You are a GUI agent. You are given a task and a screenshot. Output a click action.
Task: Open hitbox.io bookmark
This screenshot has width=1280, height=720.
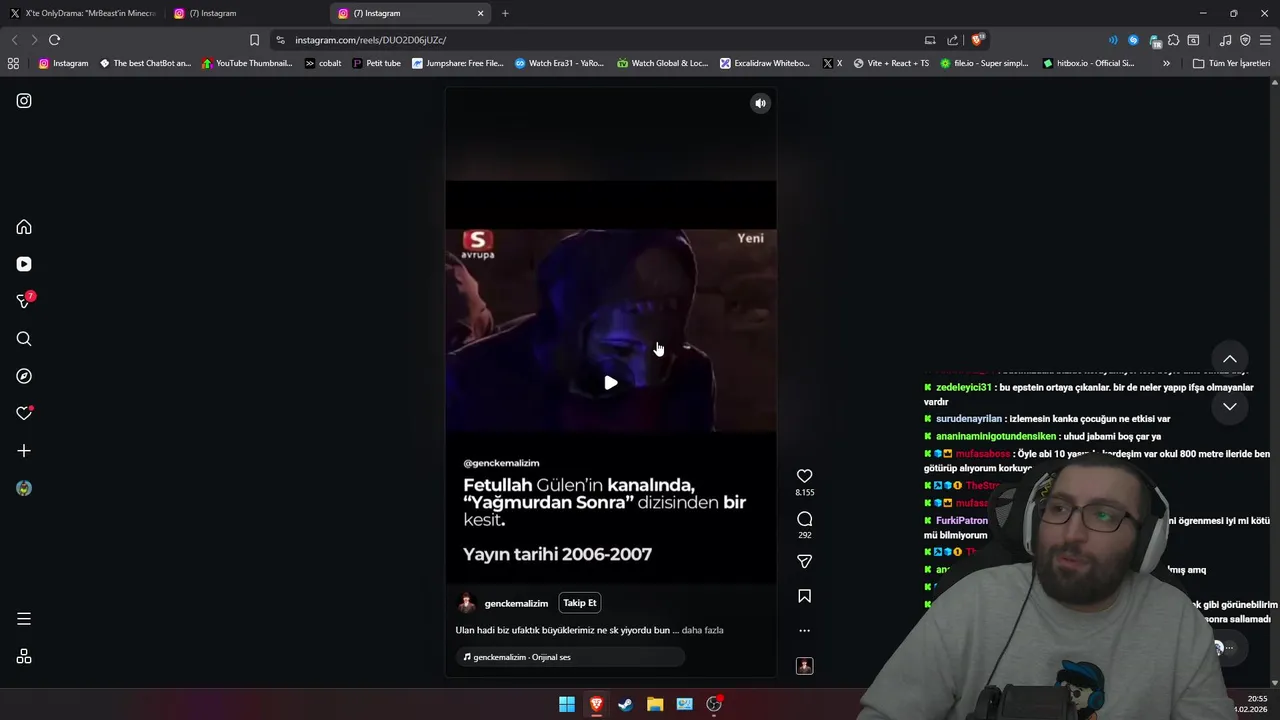tap(1088, 63)
